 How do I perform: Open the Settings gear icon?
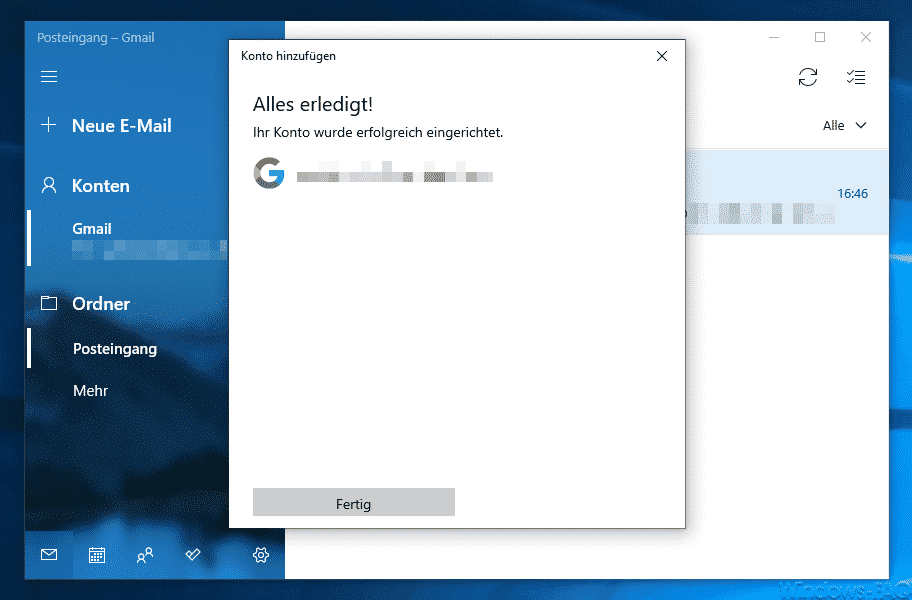click(261, 555)
